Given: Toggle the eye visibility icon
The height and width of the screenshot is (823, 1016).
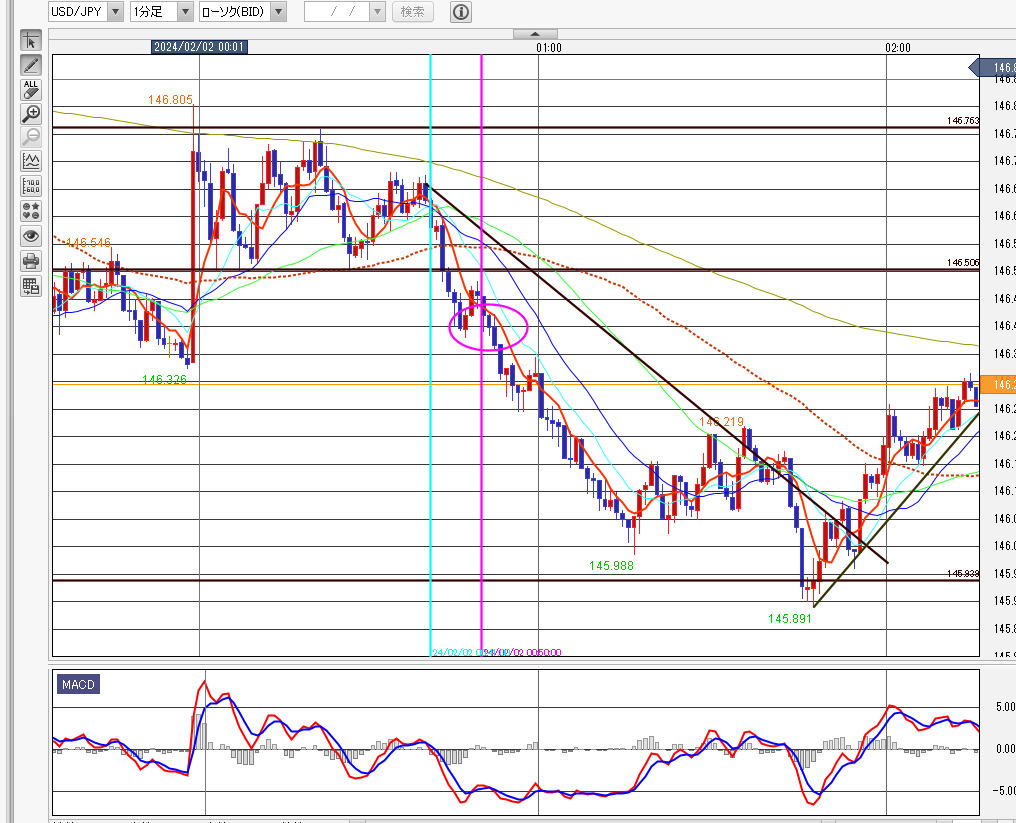Looking at the screenshot, I should pyautogui.click(x=31, y=237).
